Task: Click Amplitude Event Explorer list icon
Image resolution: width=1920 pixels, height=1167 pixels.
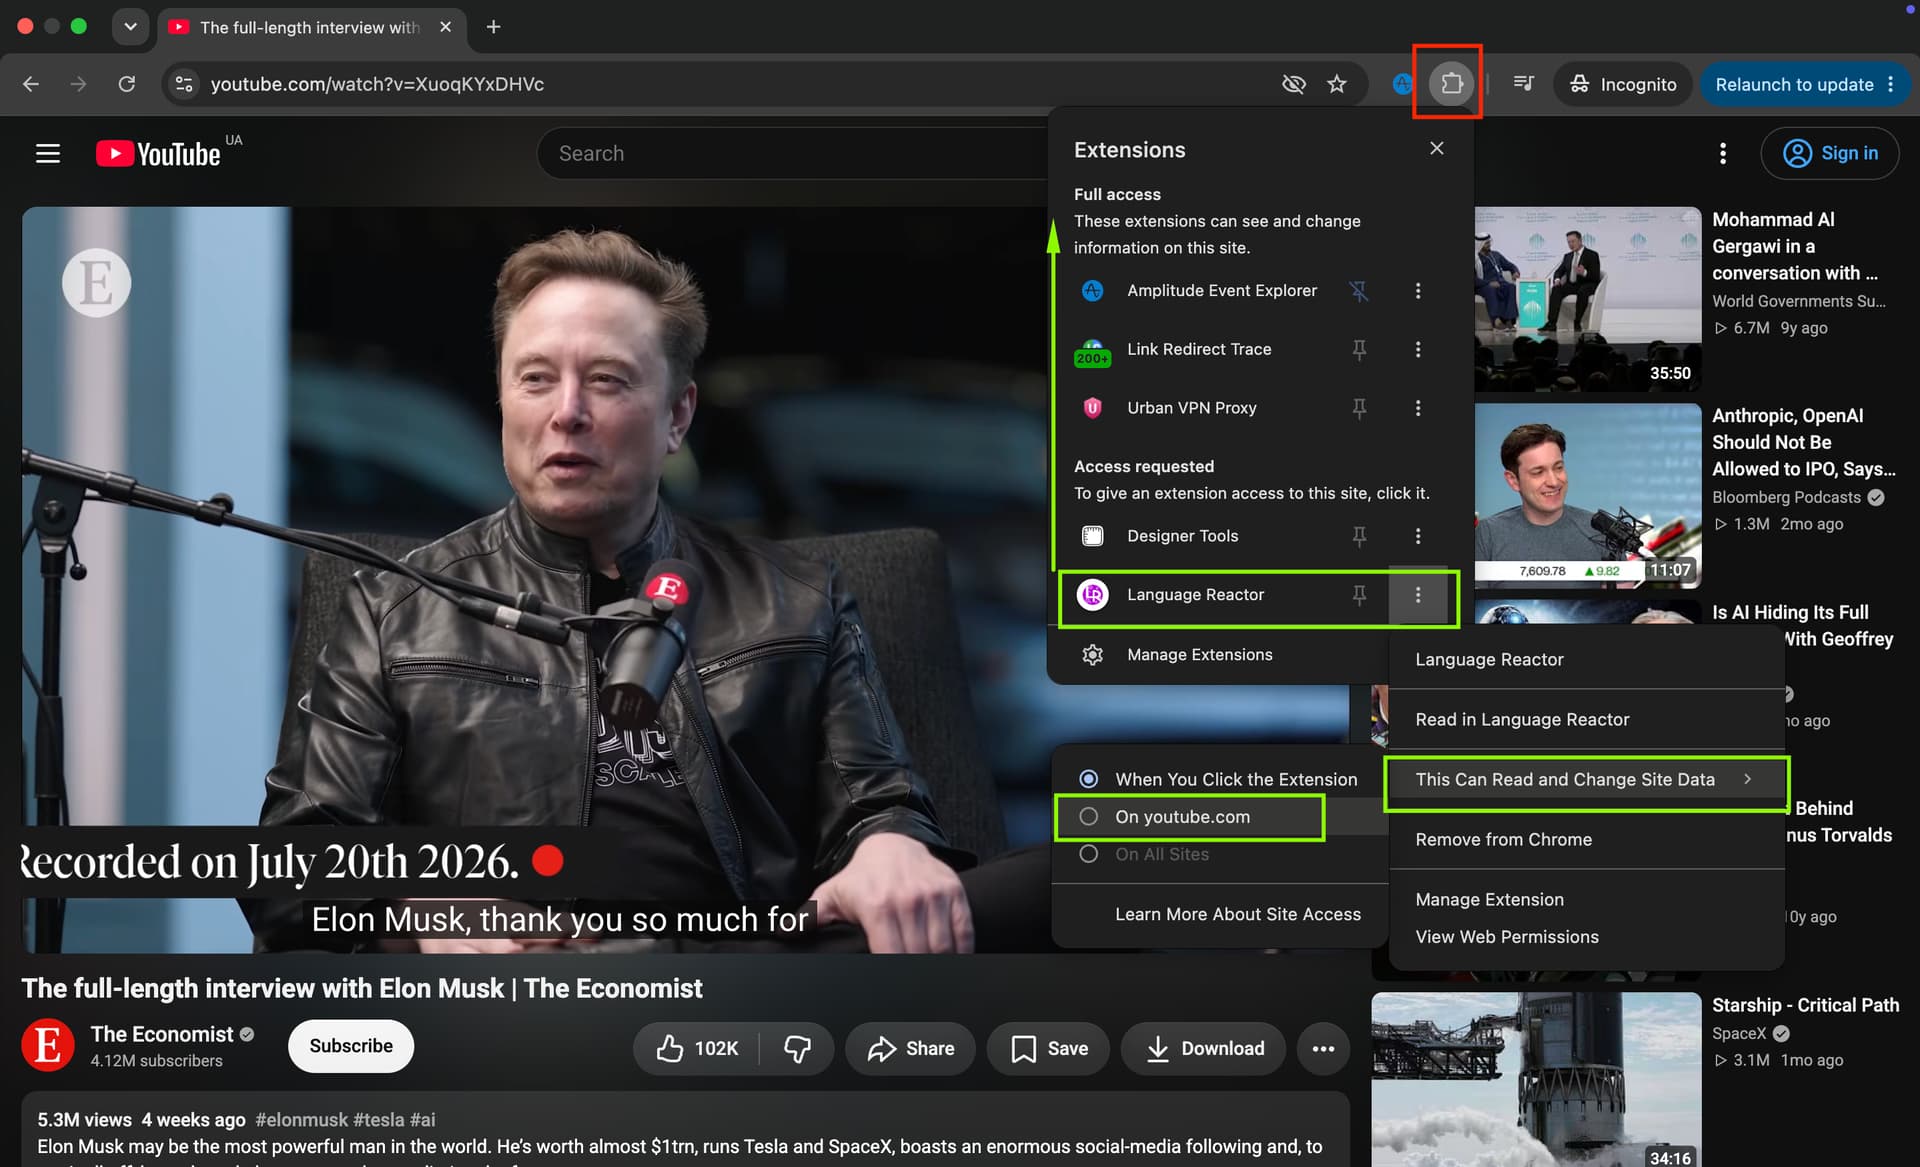Action: [x=1092, y=291]
